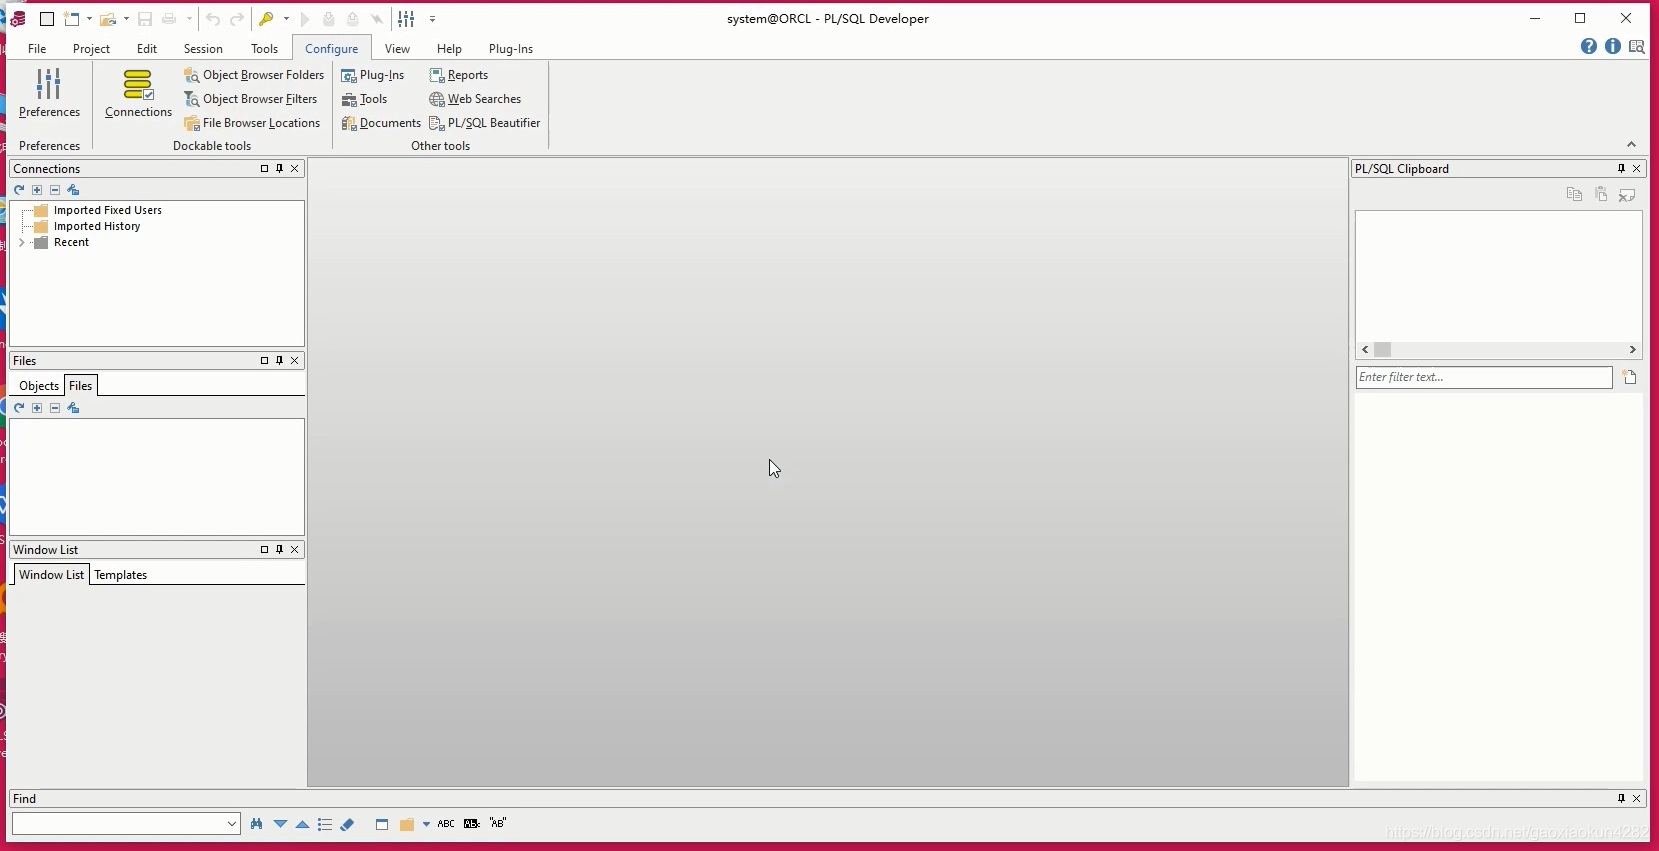Open the Help question mark icon
Screen dimensions: 1659x851
pyautogui.click(x=1589, y=47)
